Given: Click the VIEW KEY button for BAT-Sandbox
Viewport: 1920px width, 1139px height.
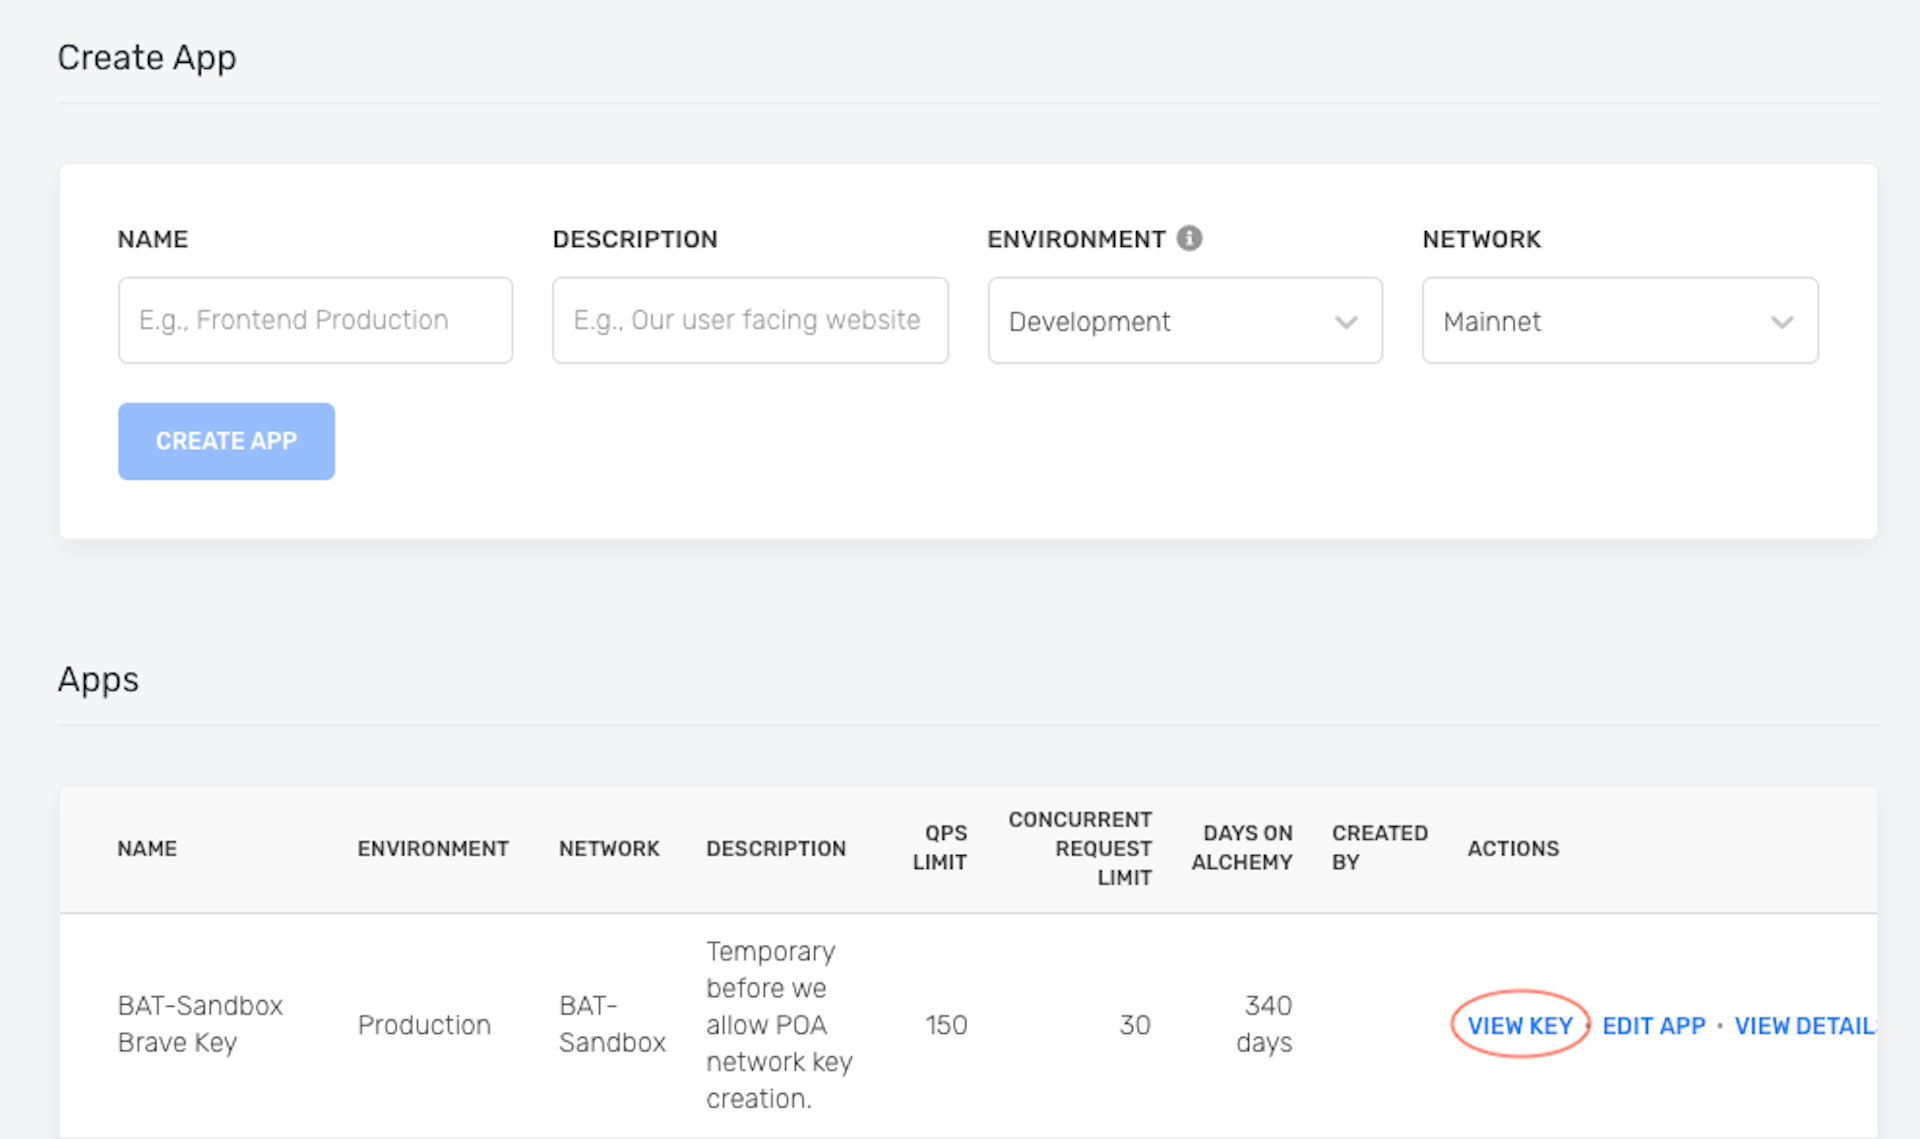Looking at the screenshot, I should click(1517, 1024).
